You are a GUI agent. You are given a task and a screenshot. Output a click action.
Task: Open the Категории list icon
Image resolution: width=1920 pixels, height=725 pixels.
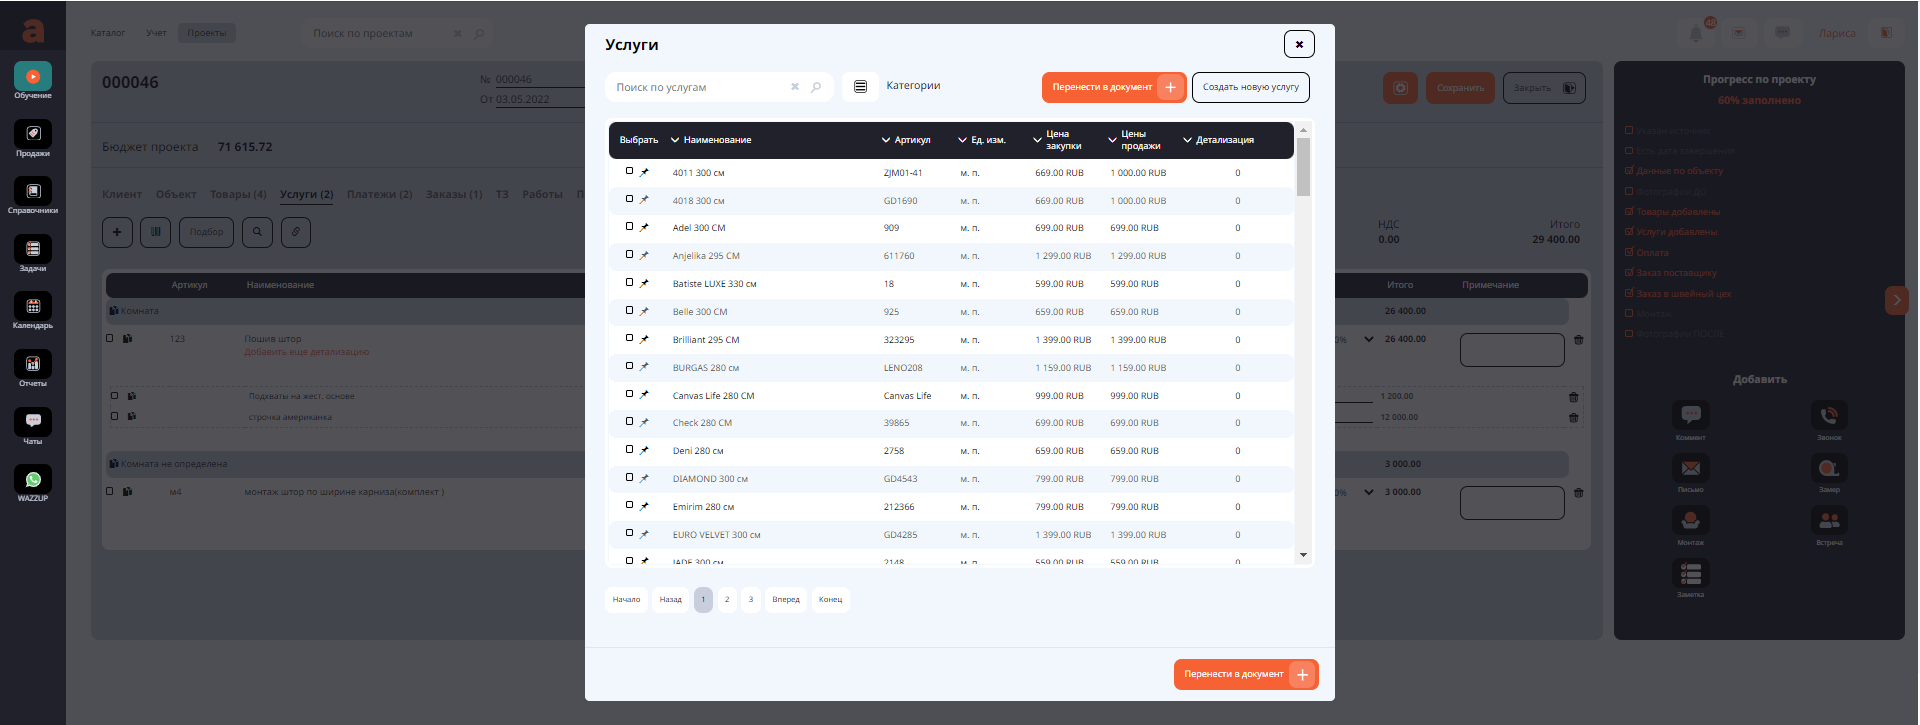coord(860,87)
